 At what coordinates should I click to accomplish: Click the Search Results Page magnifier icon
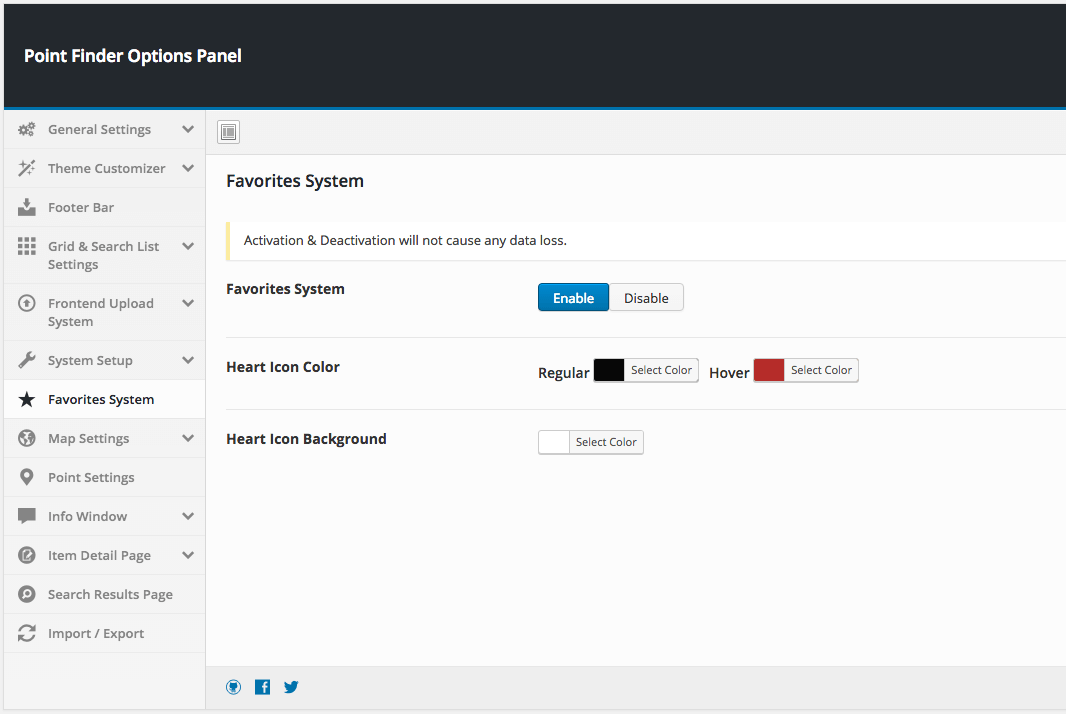[x=27, y=594]
